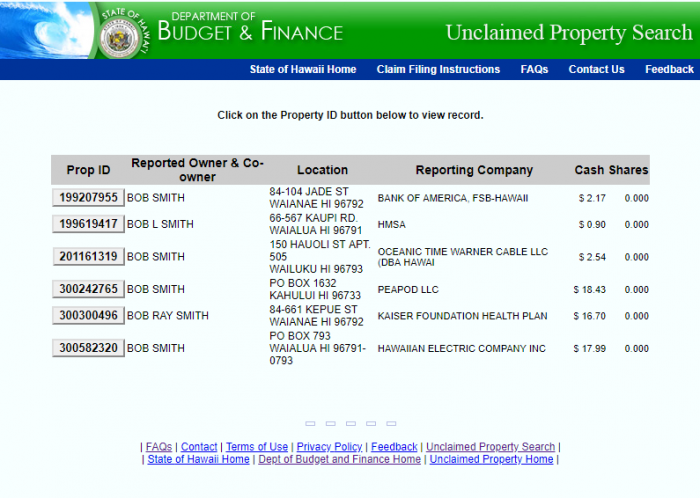Image resolution: width=700 pixels, height=498 pixels.
Task: Click the Feedback link in the footer
Action: click(x=394, y=447)
